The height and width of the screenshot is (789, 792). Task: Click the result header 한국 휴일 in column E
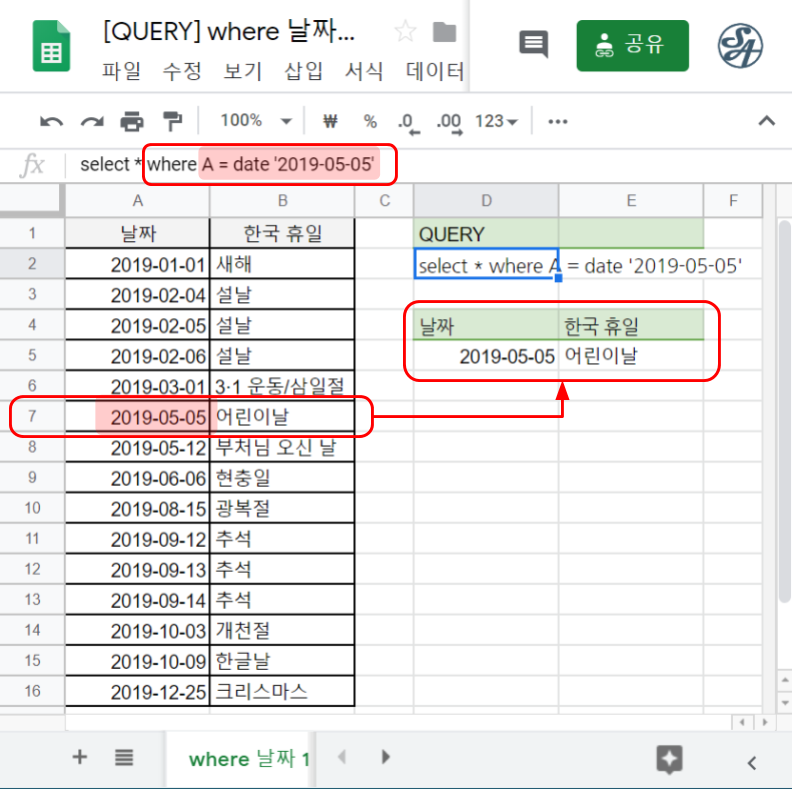631,325
